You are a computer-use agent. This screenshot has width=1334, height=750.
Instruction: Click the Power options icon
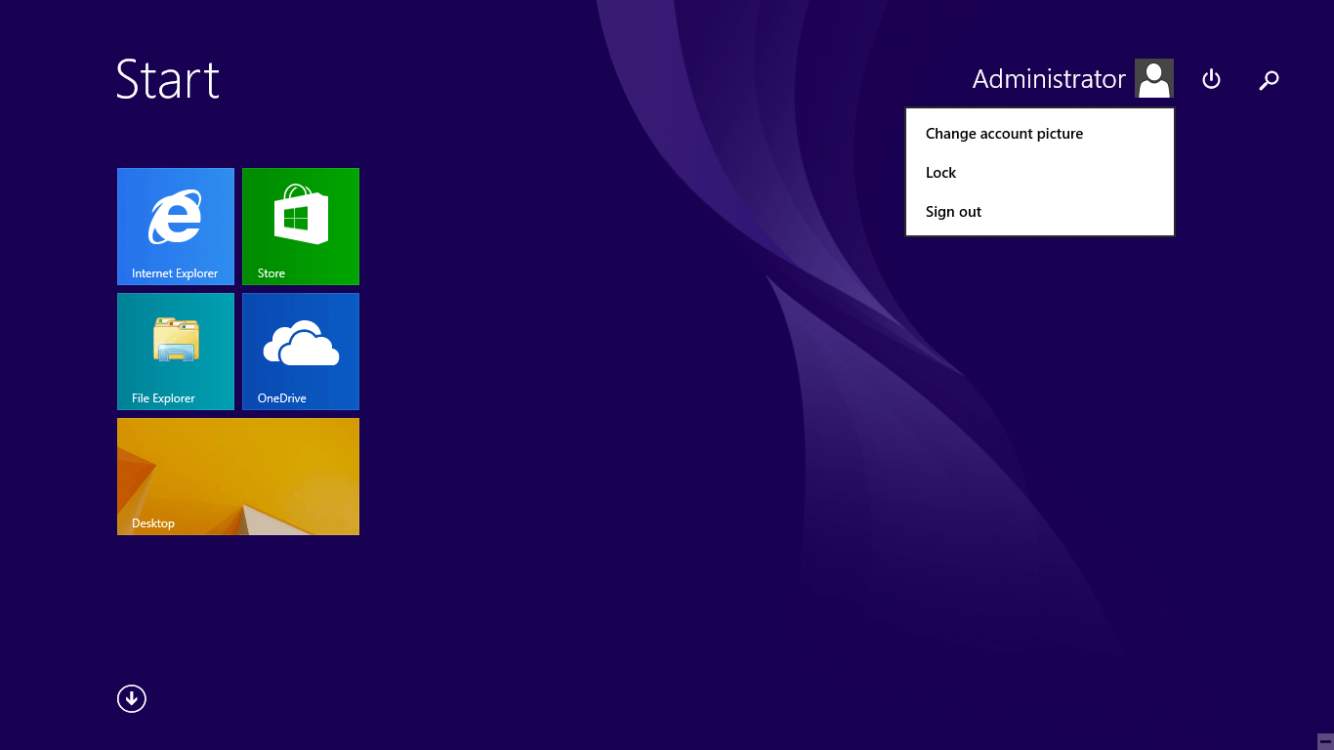(x=1211, y=79)
